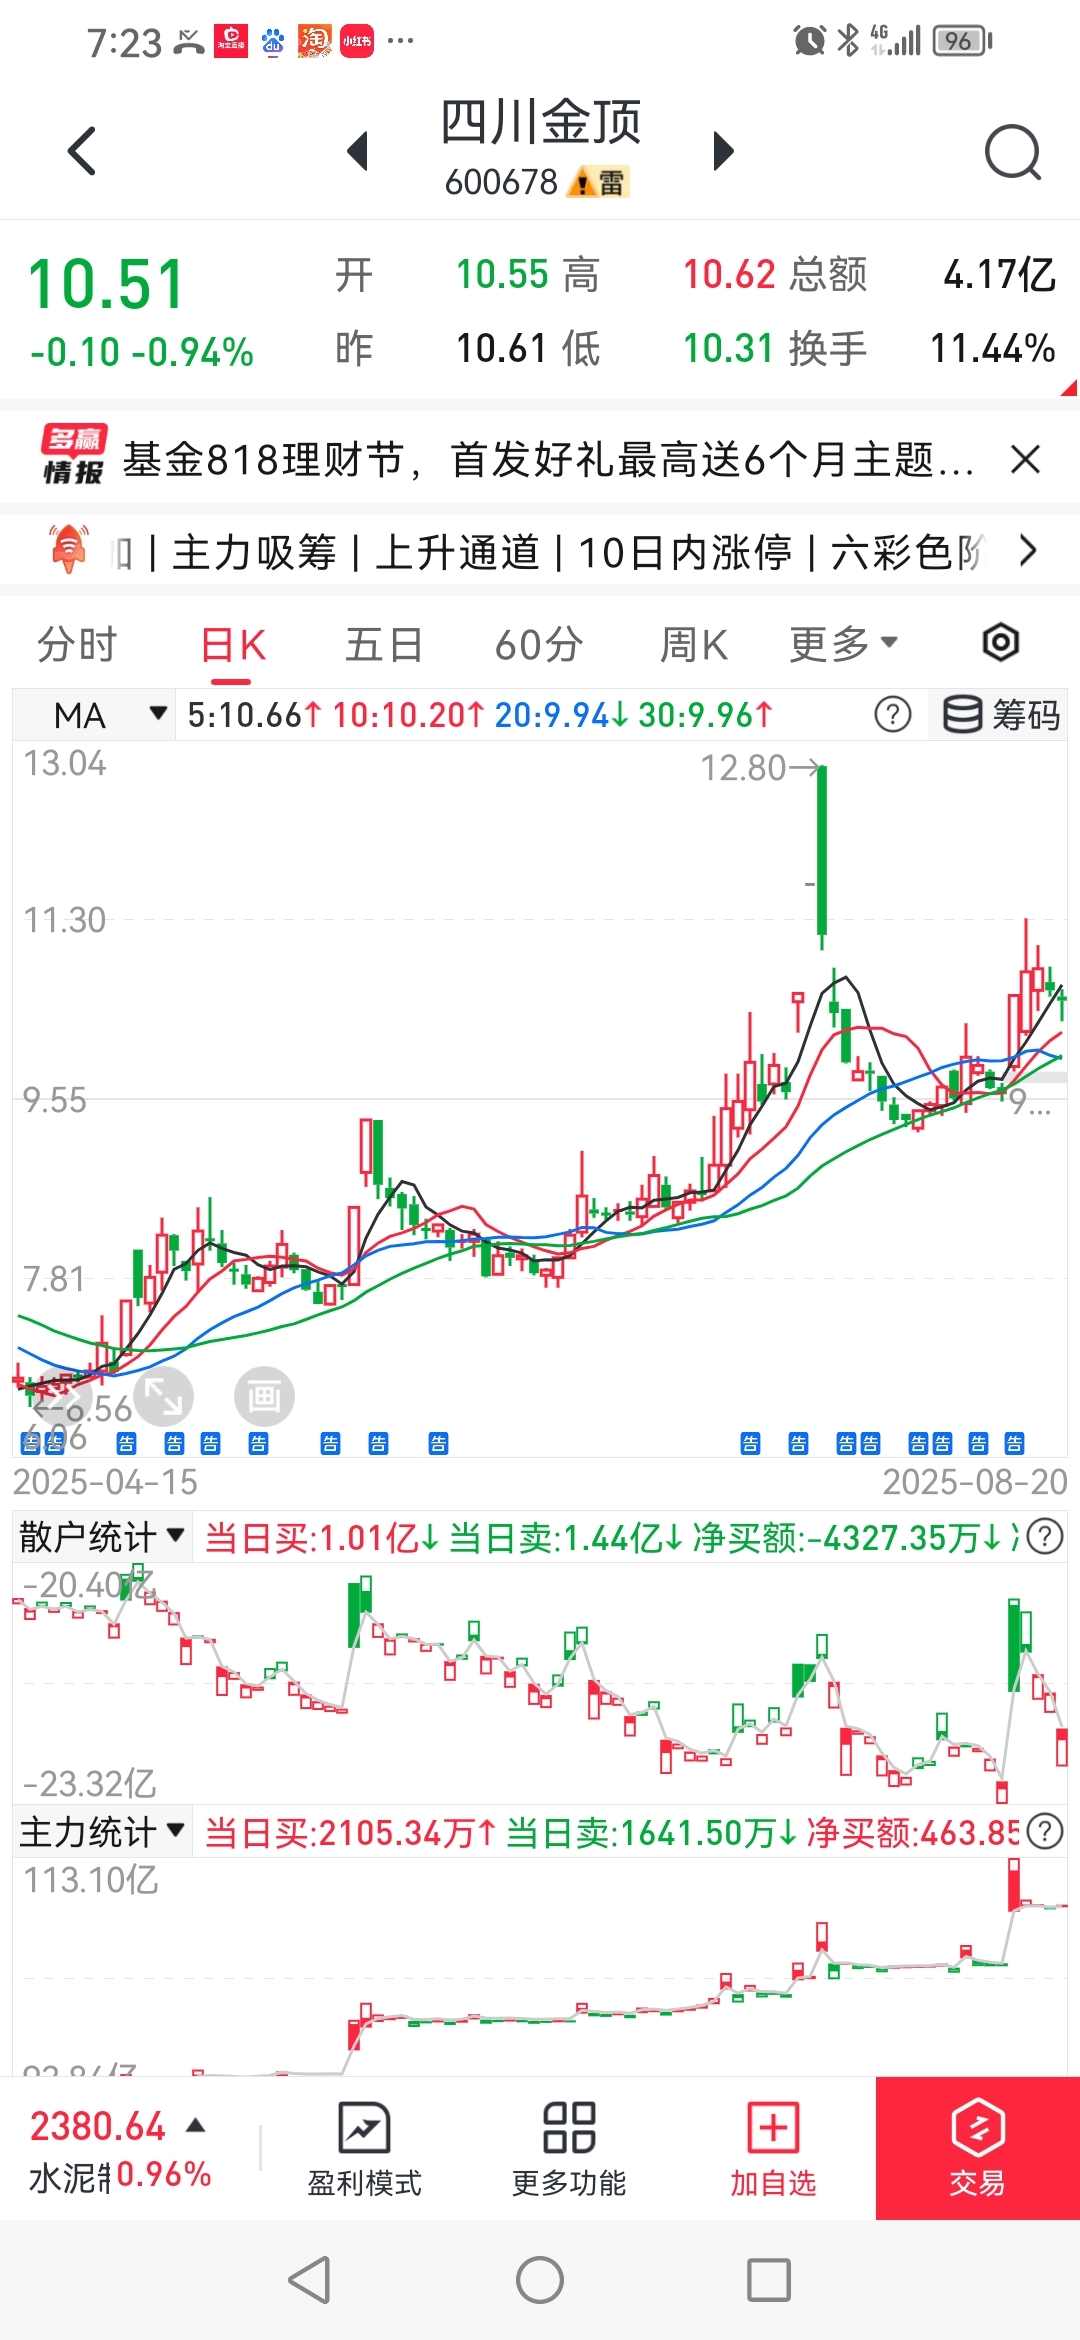Open the 筹码 chip distribution button
Viewport: 1080px width, 2340px height.
(x=1000, y=715)
